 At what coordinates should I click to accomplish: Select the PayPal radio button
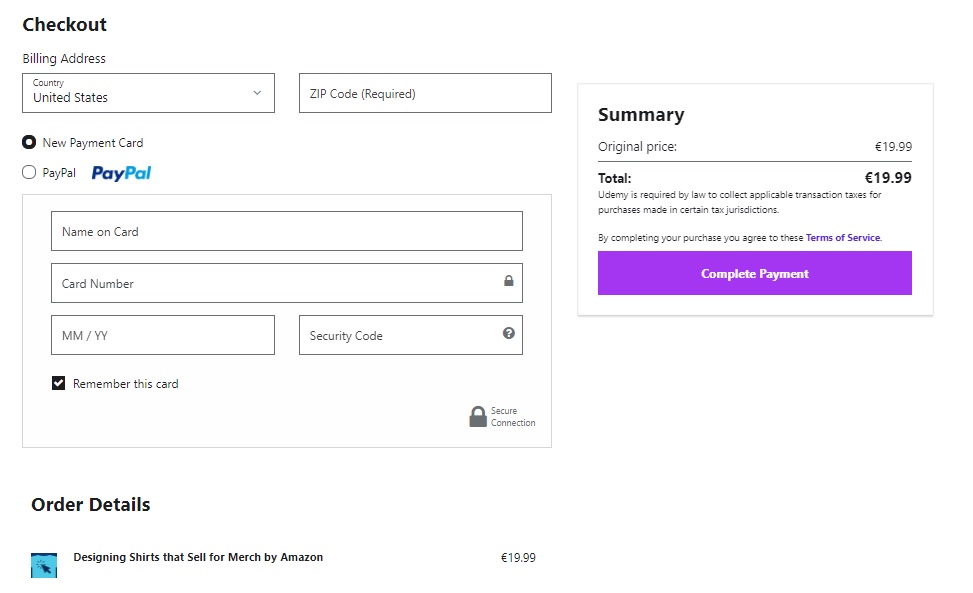tap(29, 172)
